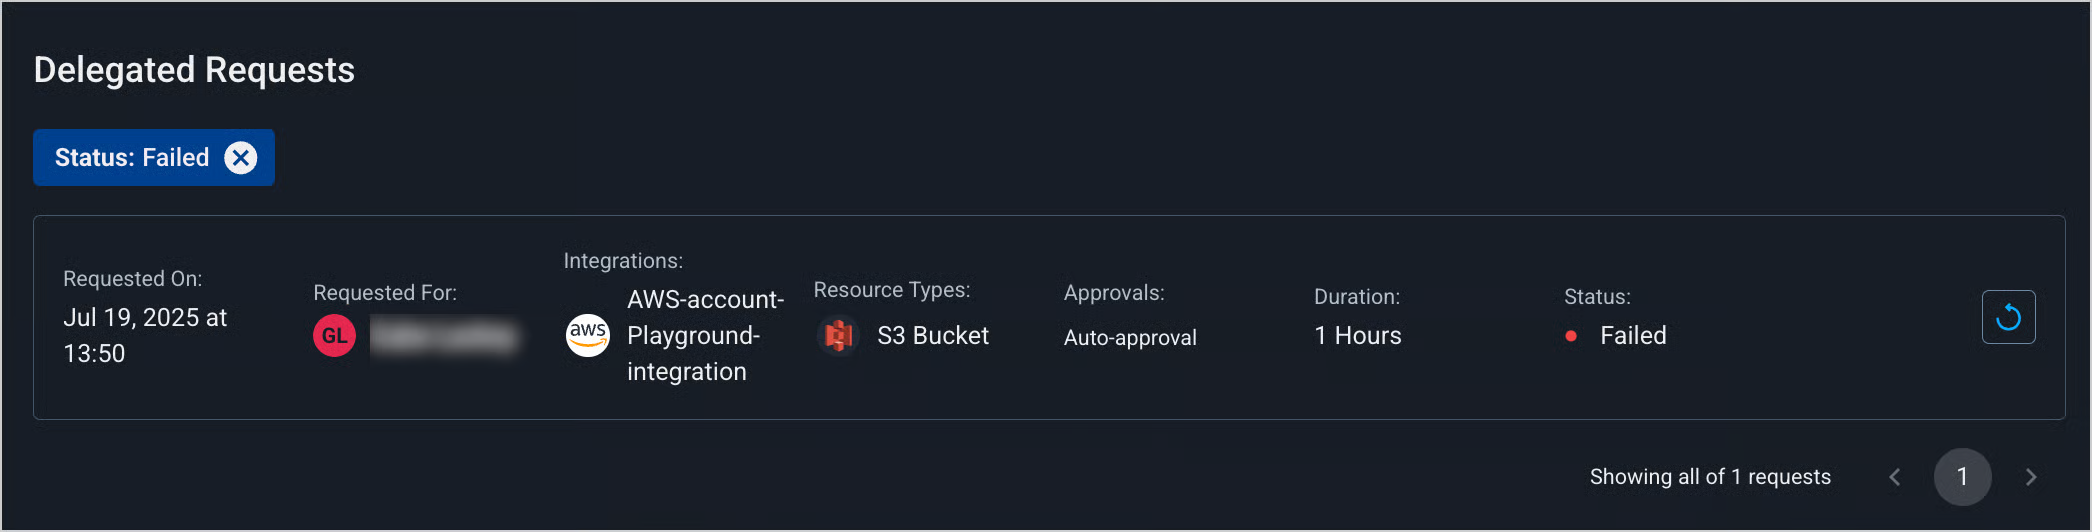Select page 1 in pagination

tap(1962, 477)
